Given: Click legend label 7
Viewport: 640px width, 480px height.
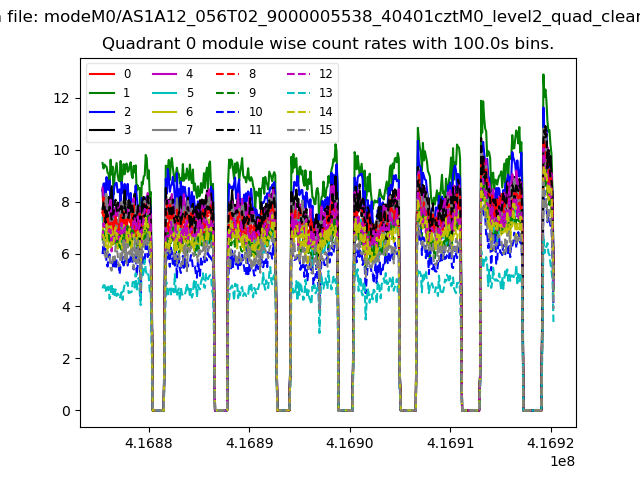Looking at the screenshot, I should [x=189, y=130].
